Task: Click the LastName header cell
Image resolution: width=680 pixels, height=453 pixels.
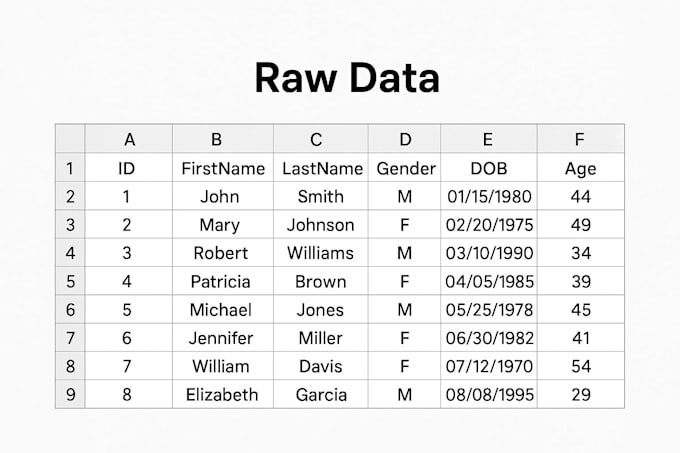Action: coord(321,168)
